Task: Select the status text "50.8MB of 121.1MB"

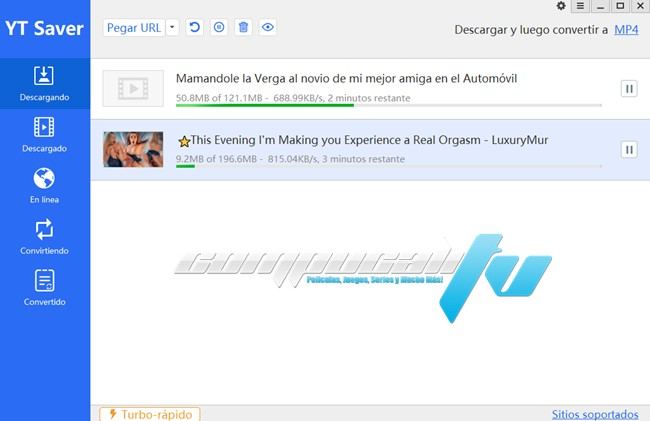Action: 219,98
